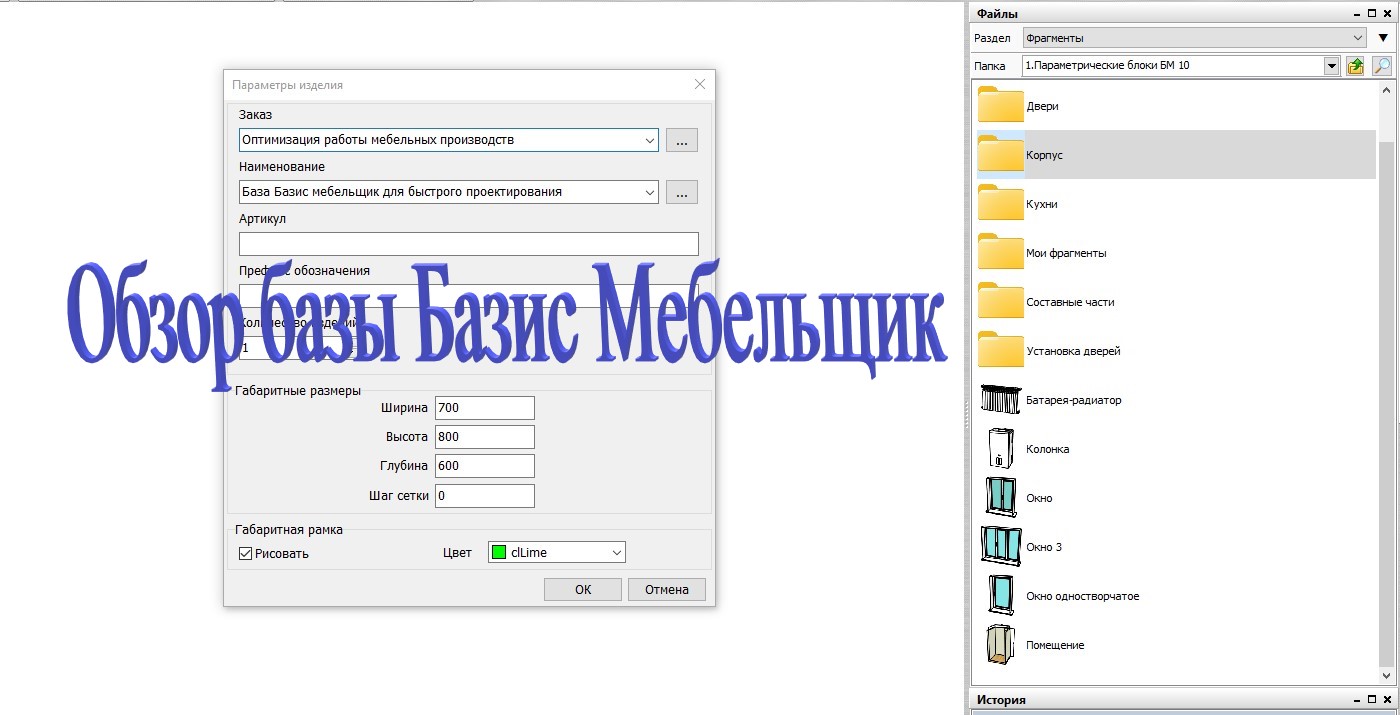Image resolution: width=1400 pixels, height=715 pixels.
Task: Select the Окно 3 fragment icon
Action: [x=1001, y=547]
